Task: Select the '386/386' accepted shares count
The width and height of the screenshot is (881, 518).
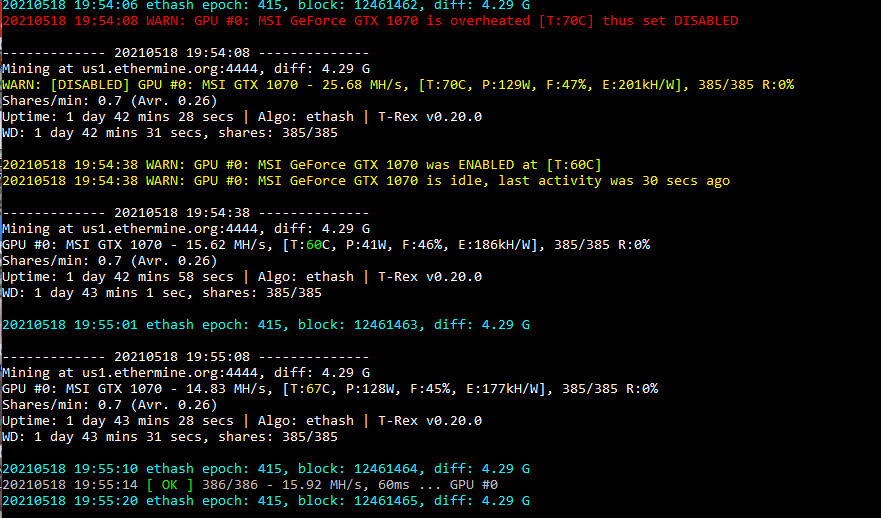Action: [x=230, y=485]
